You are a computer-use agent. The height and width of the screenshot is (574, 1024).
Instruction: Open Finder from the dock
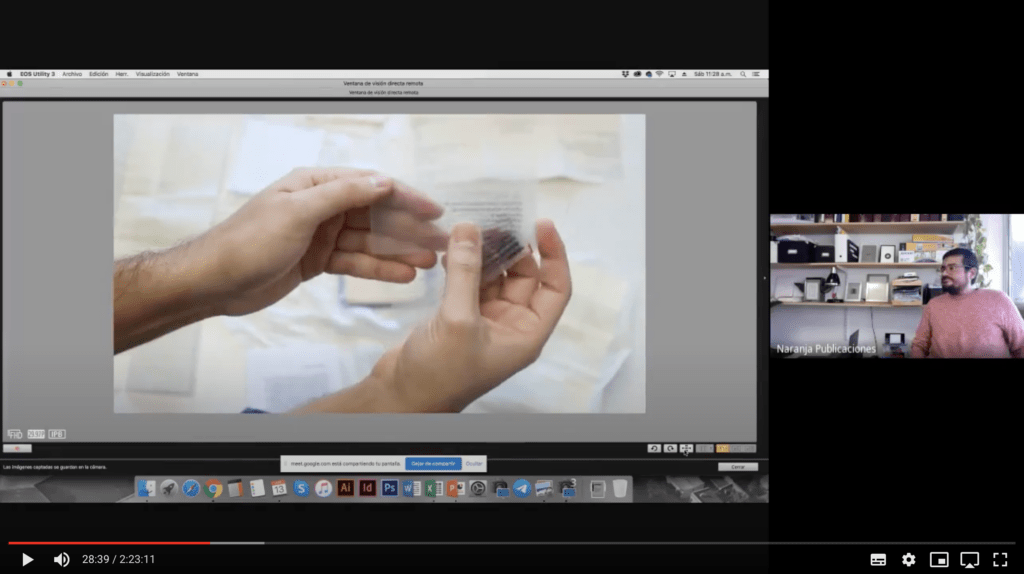click(146, 488)
